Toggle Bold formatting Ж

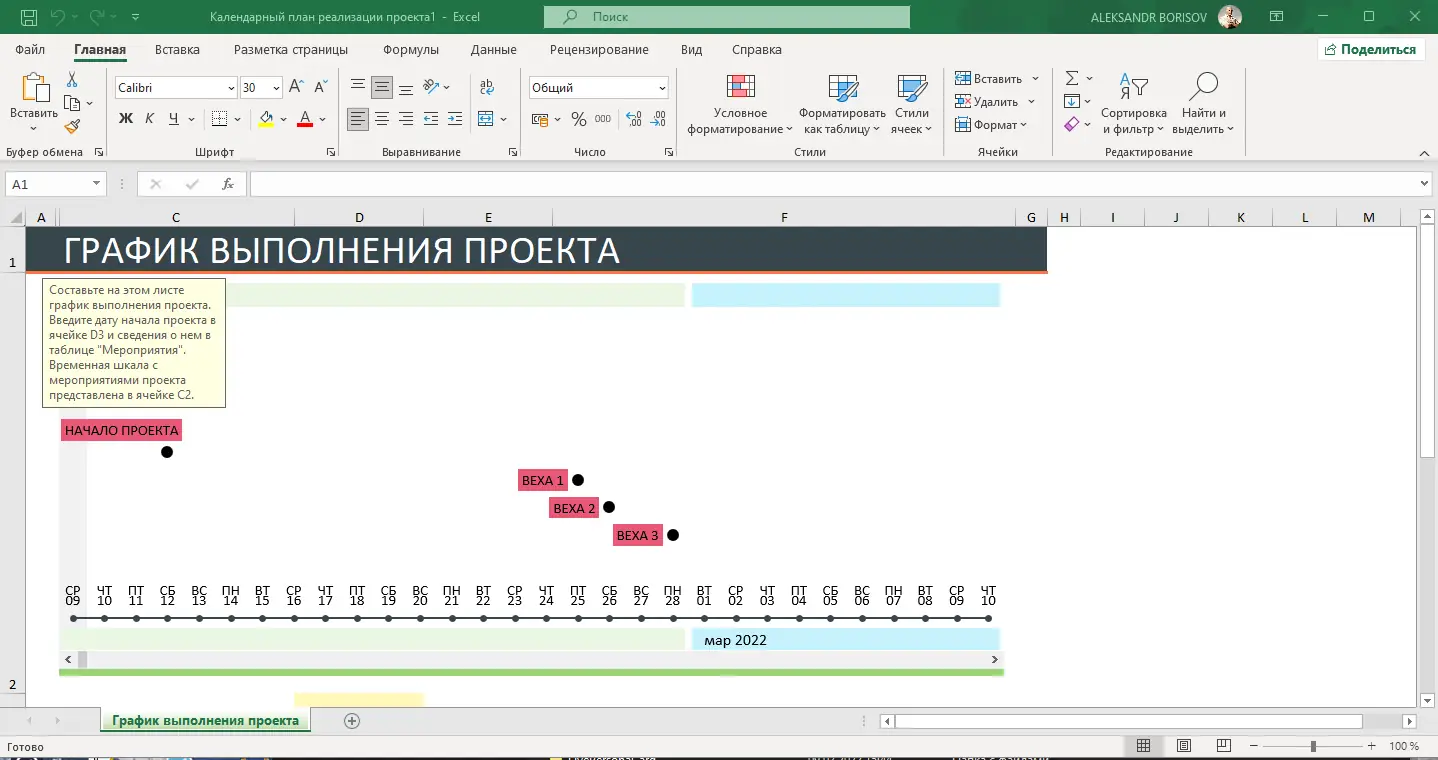point(126,119)
